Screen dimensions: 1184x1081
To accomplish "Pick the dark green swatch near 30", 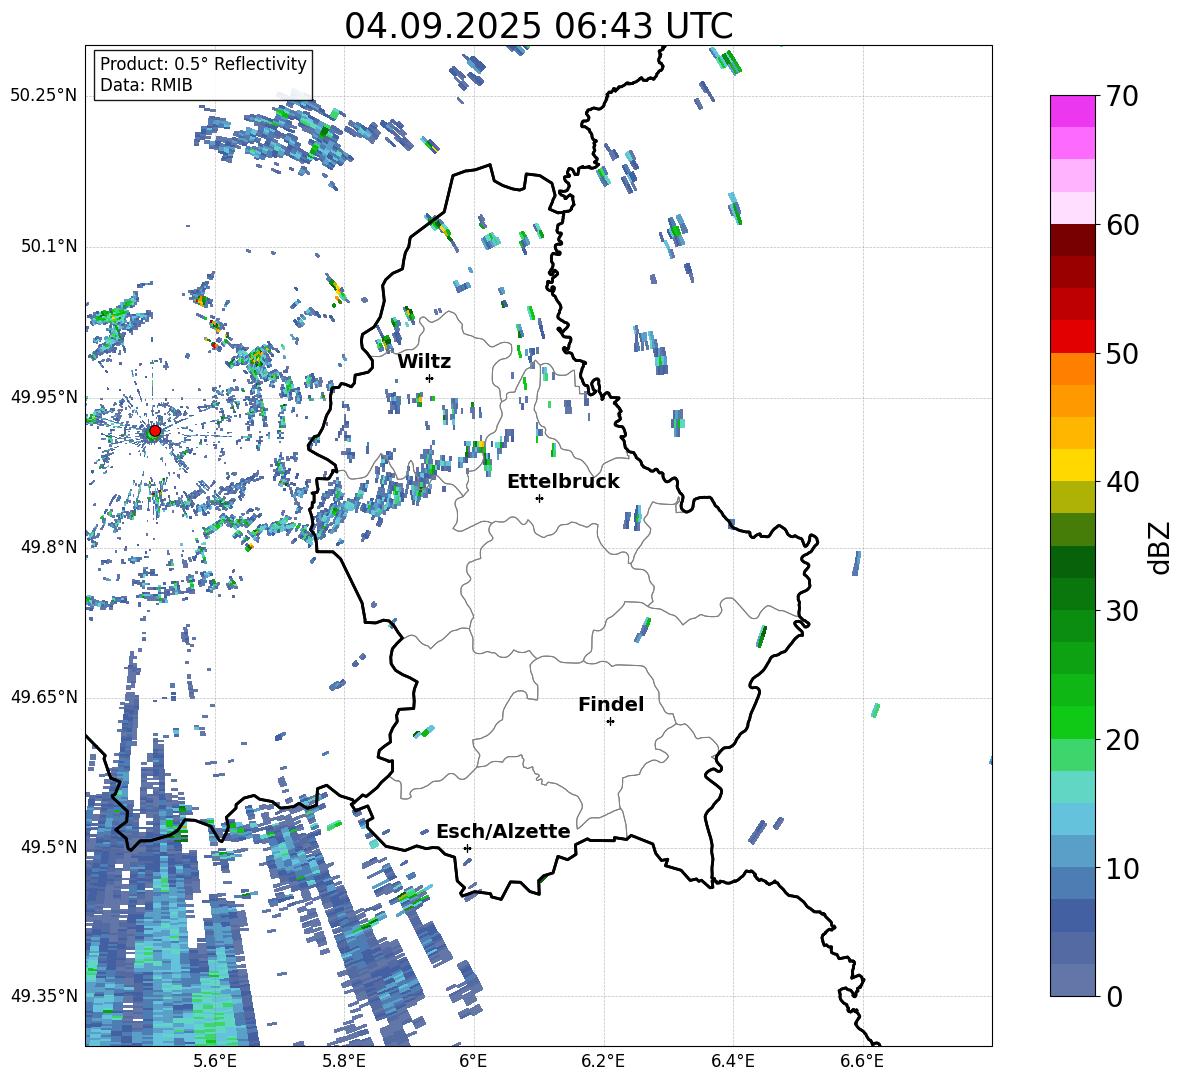I will pos(1072,594).
